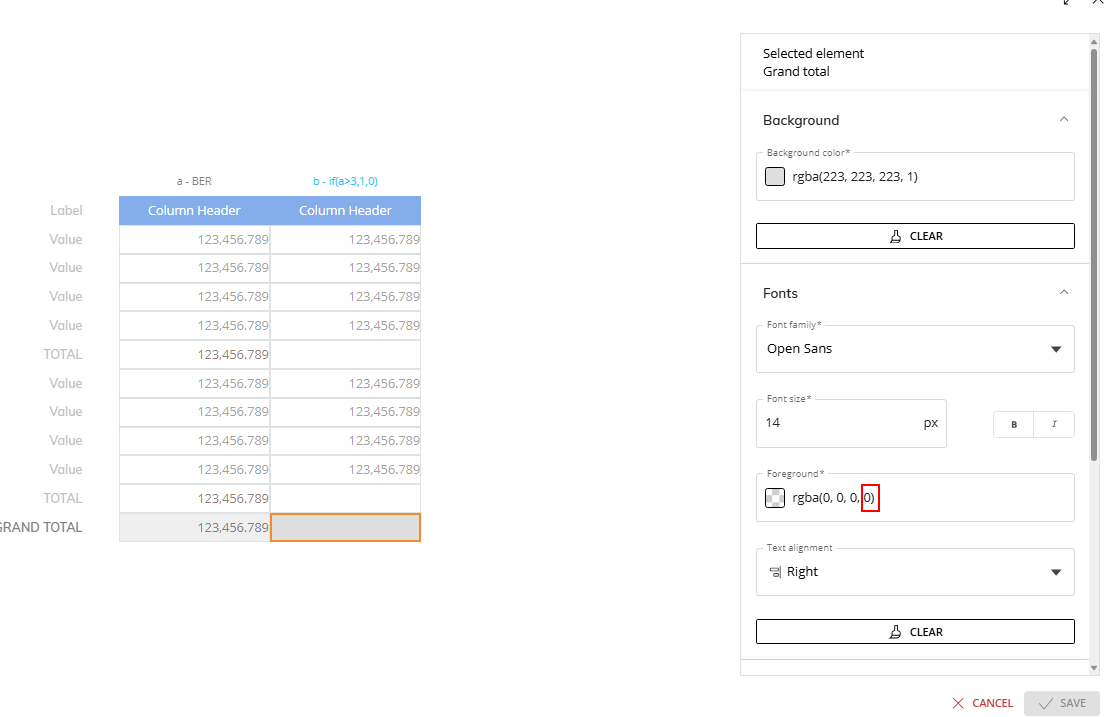
Task: Click the settings panel vertical scrollbar
Action: (x=1094, y=254)
